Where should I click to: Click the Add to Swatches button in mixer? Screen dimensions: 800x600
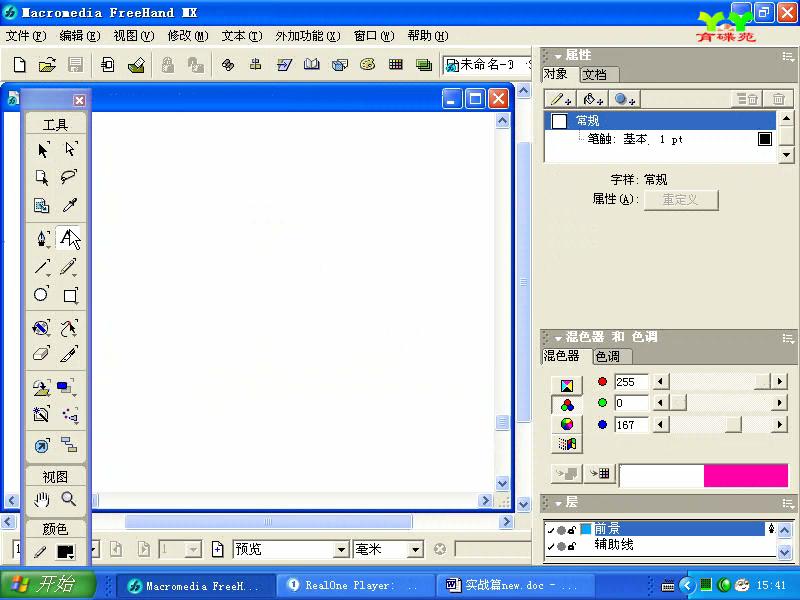[x=599, y=473]
